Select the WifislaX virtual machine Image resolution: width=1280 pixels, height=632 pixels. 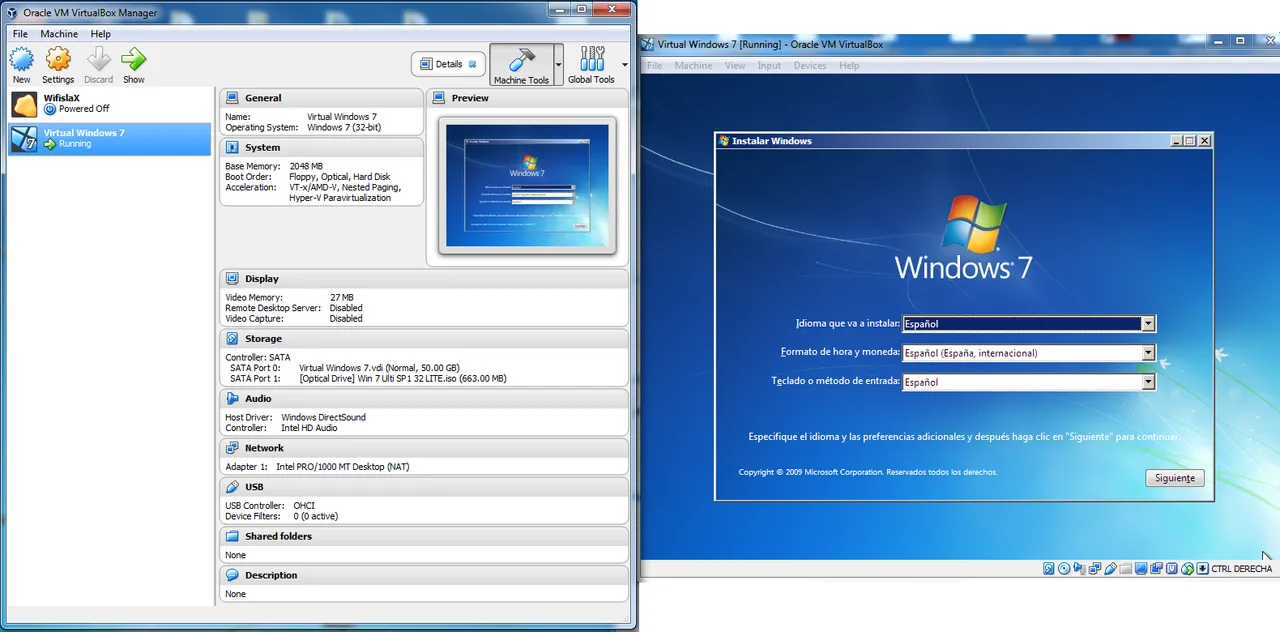(x=110, y=103)
